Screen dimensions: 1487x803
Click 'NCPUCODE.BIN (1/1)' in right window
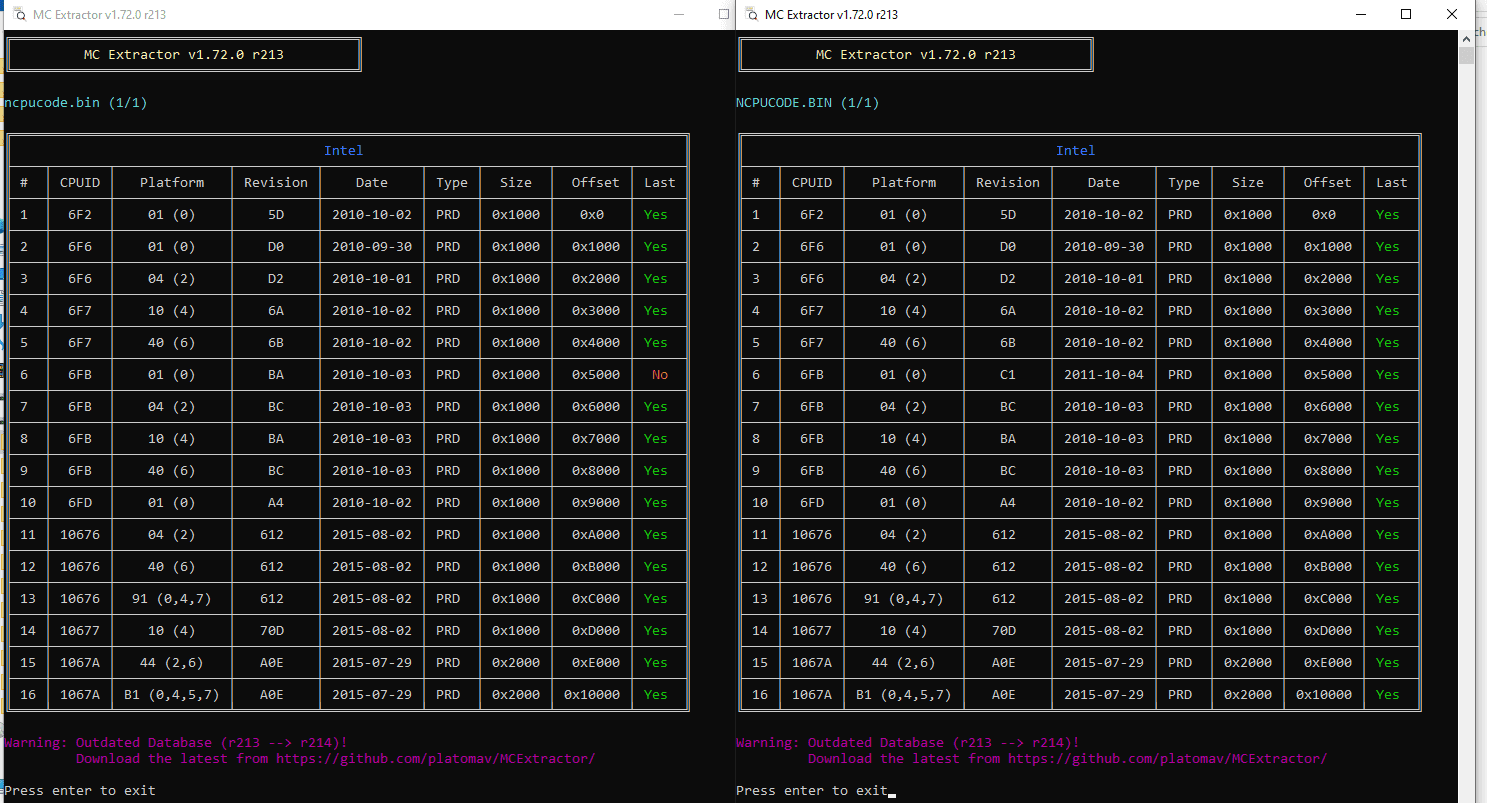(x=808, y=103)
